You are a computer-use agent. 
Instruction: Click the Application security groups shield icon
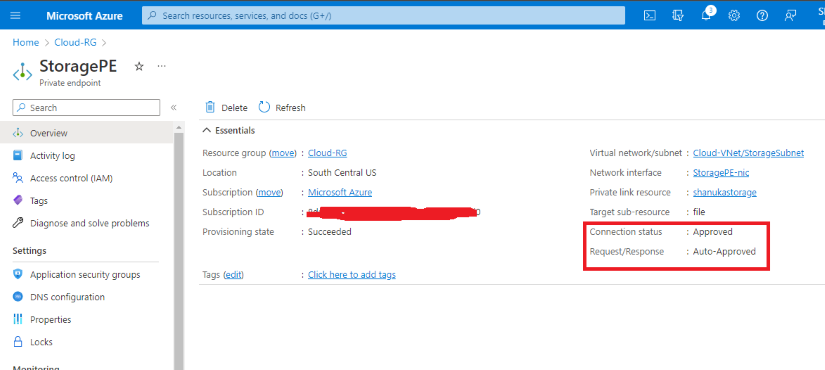tap(18, 275)
